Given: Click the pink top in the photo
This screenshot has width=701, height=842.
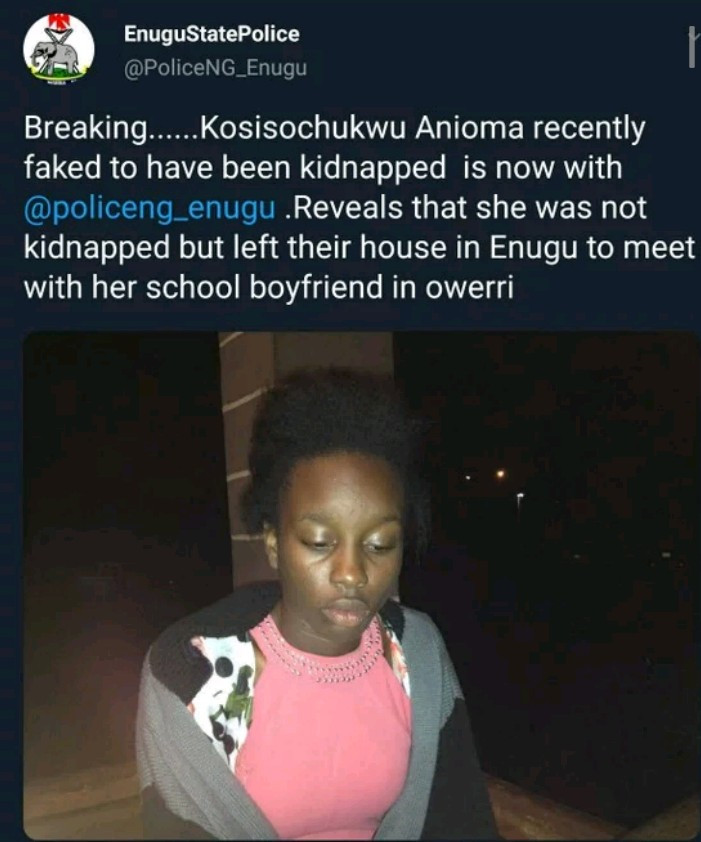Looking at the screenshot, I should [323, 736].
